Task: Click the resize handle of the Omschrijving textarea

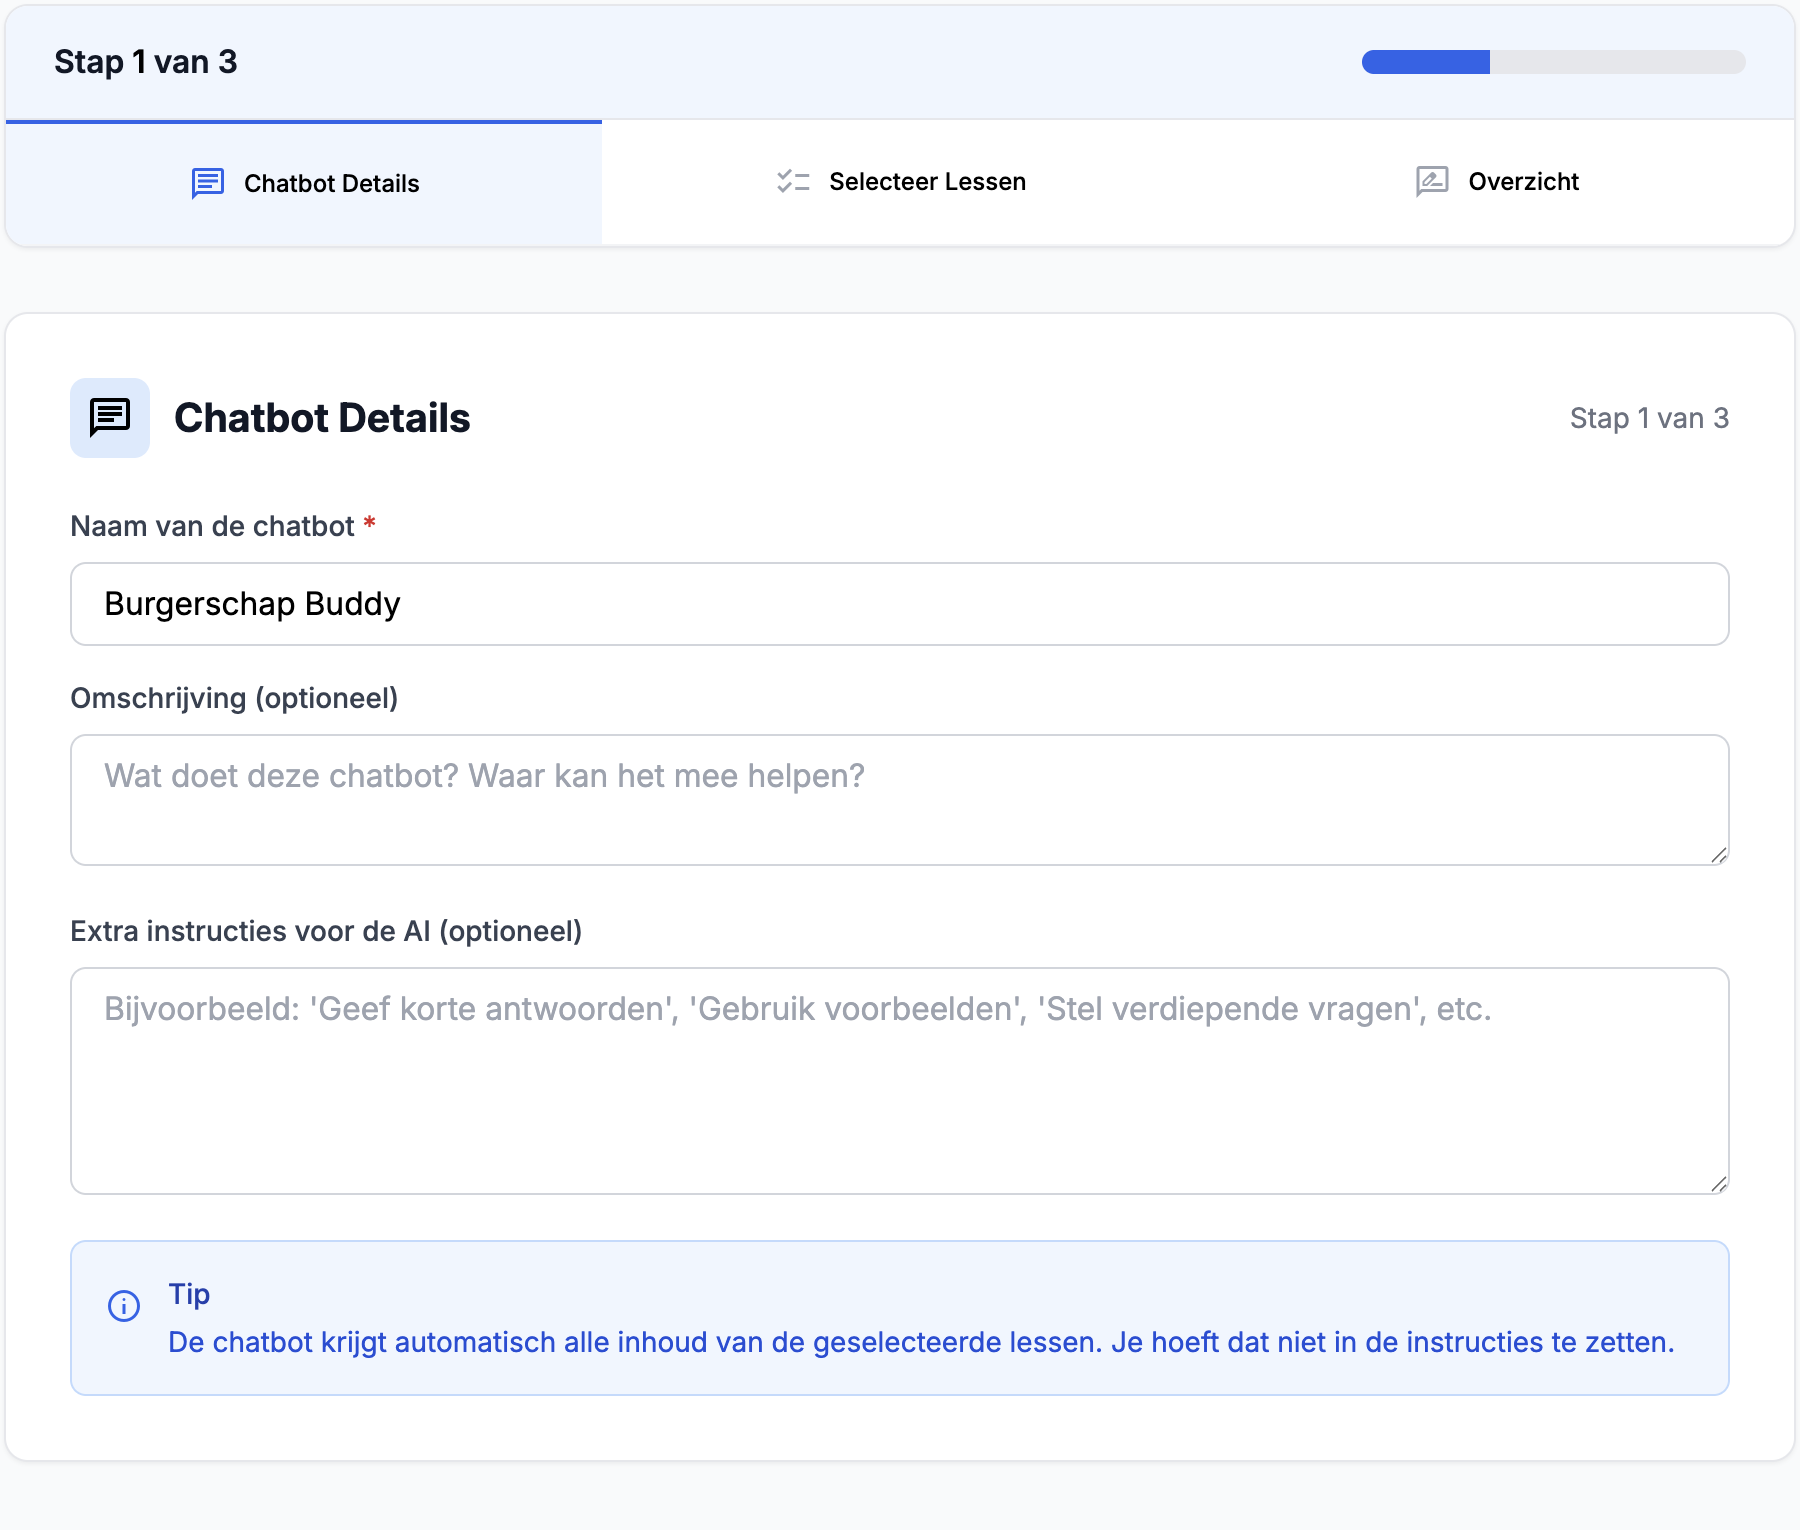Action: click(1721, 855)
